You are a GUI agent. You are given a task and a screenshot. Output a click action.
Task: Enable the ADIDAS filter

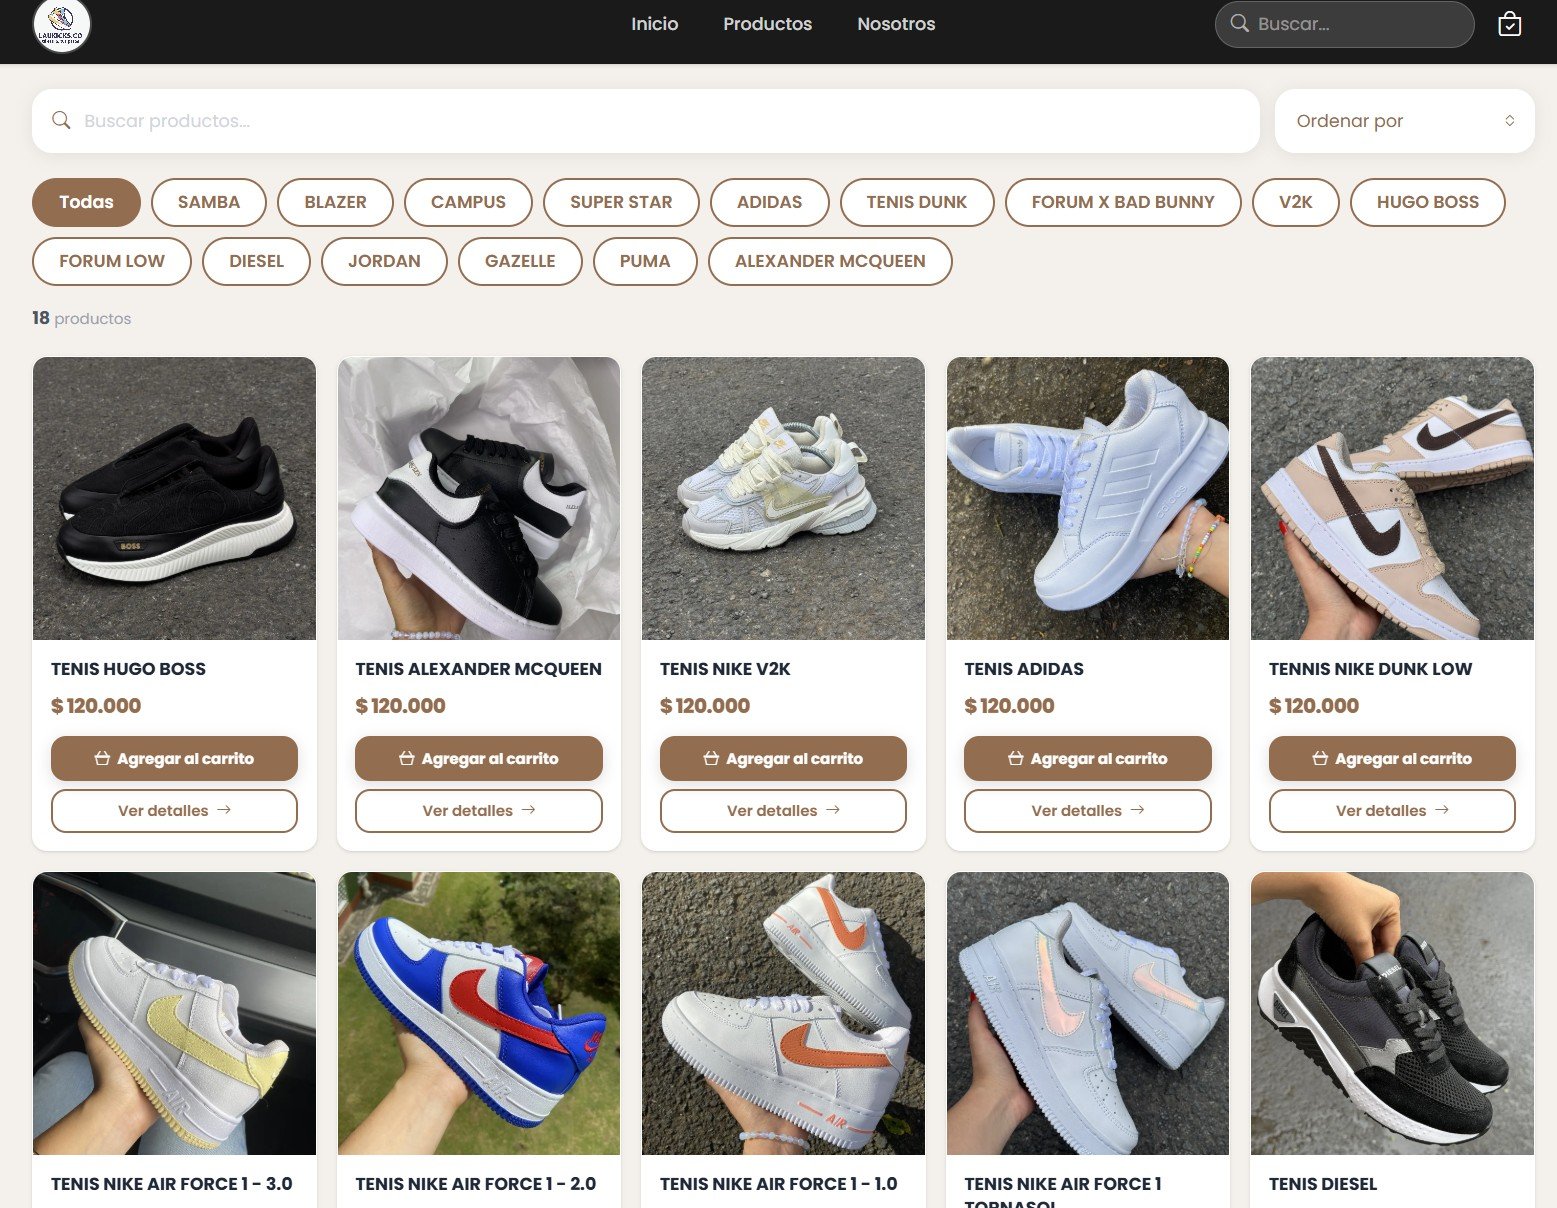pos(769,202)
